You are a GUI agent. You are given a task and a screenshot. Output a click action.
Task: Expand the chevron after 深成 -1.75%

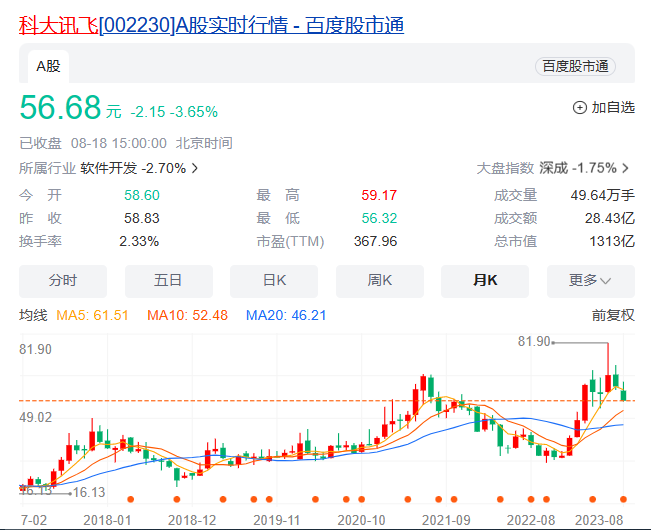coord(625,168)
